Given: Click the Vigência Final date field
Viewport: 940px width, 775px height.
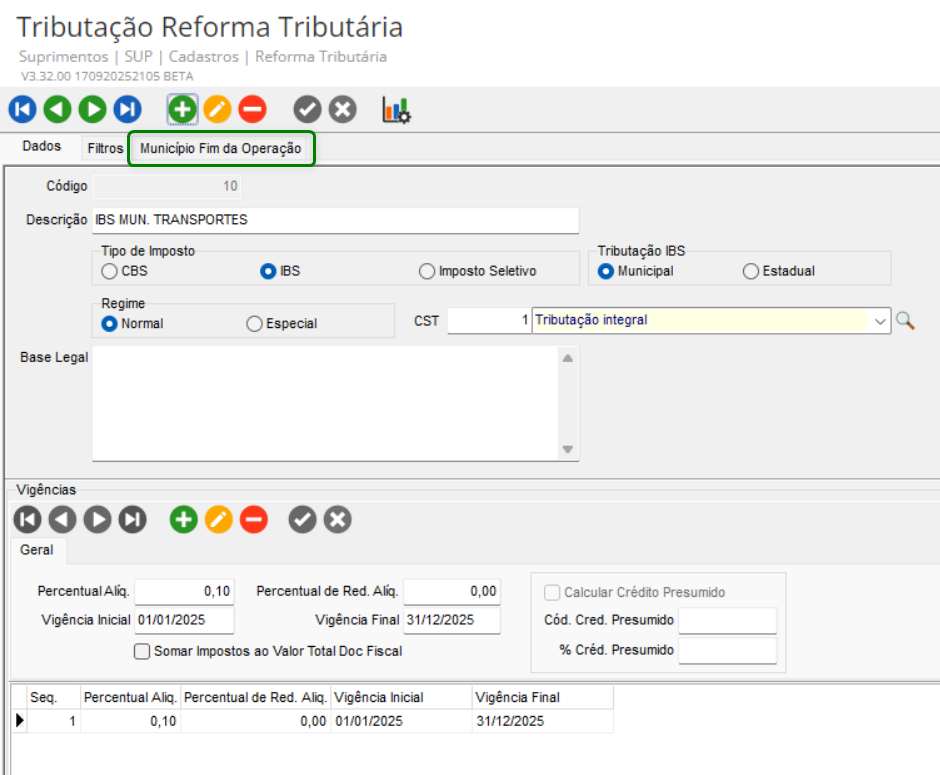Looking at the screenshot, I should (451, 620).
